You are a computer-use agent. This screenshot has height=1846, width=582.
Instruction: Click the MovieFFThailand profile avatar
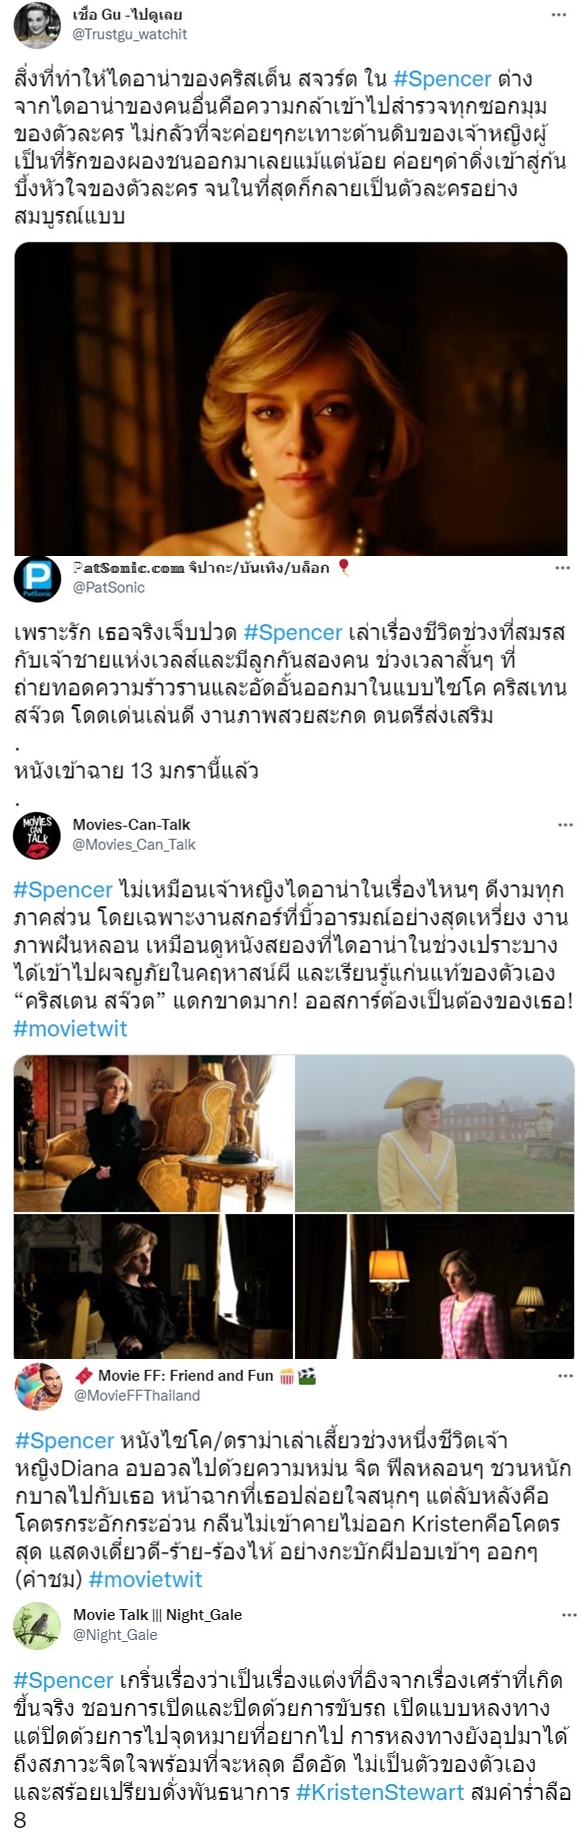click(38, 1386)
